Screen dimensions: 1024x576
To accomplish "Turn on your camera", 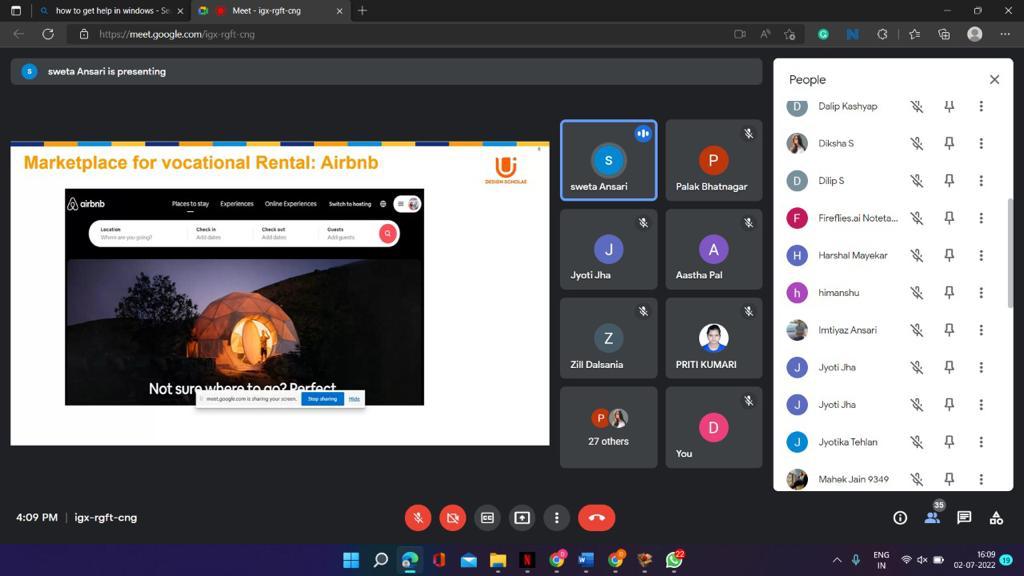I will tap(452, 517).
